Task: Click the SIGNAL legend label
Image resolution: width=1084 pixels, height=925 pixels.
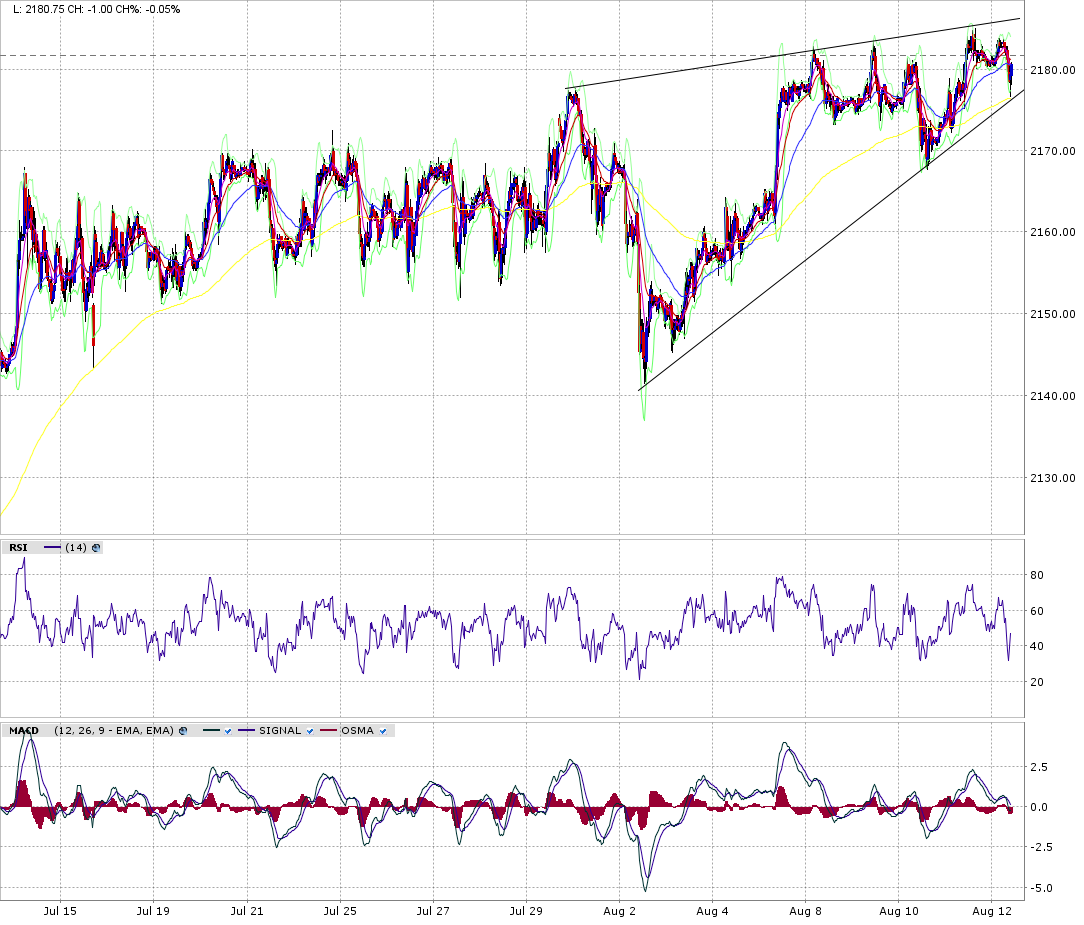Action: click(x=280, y=731)
